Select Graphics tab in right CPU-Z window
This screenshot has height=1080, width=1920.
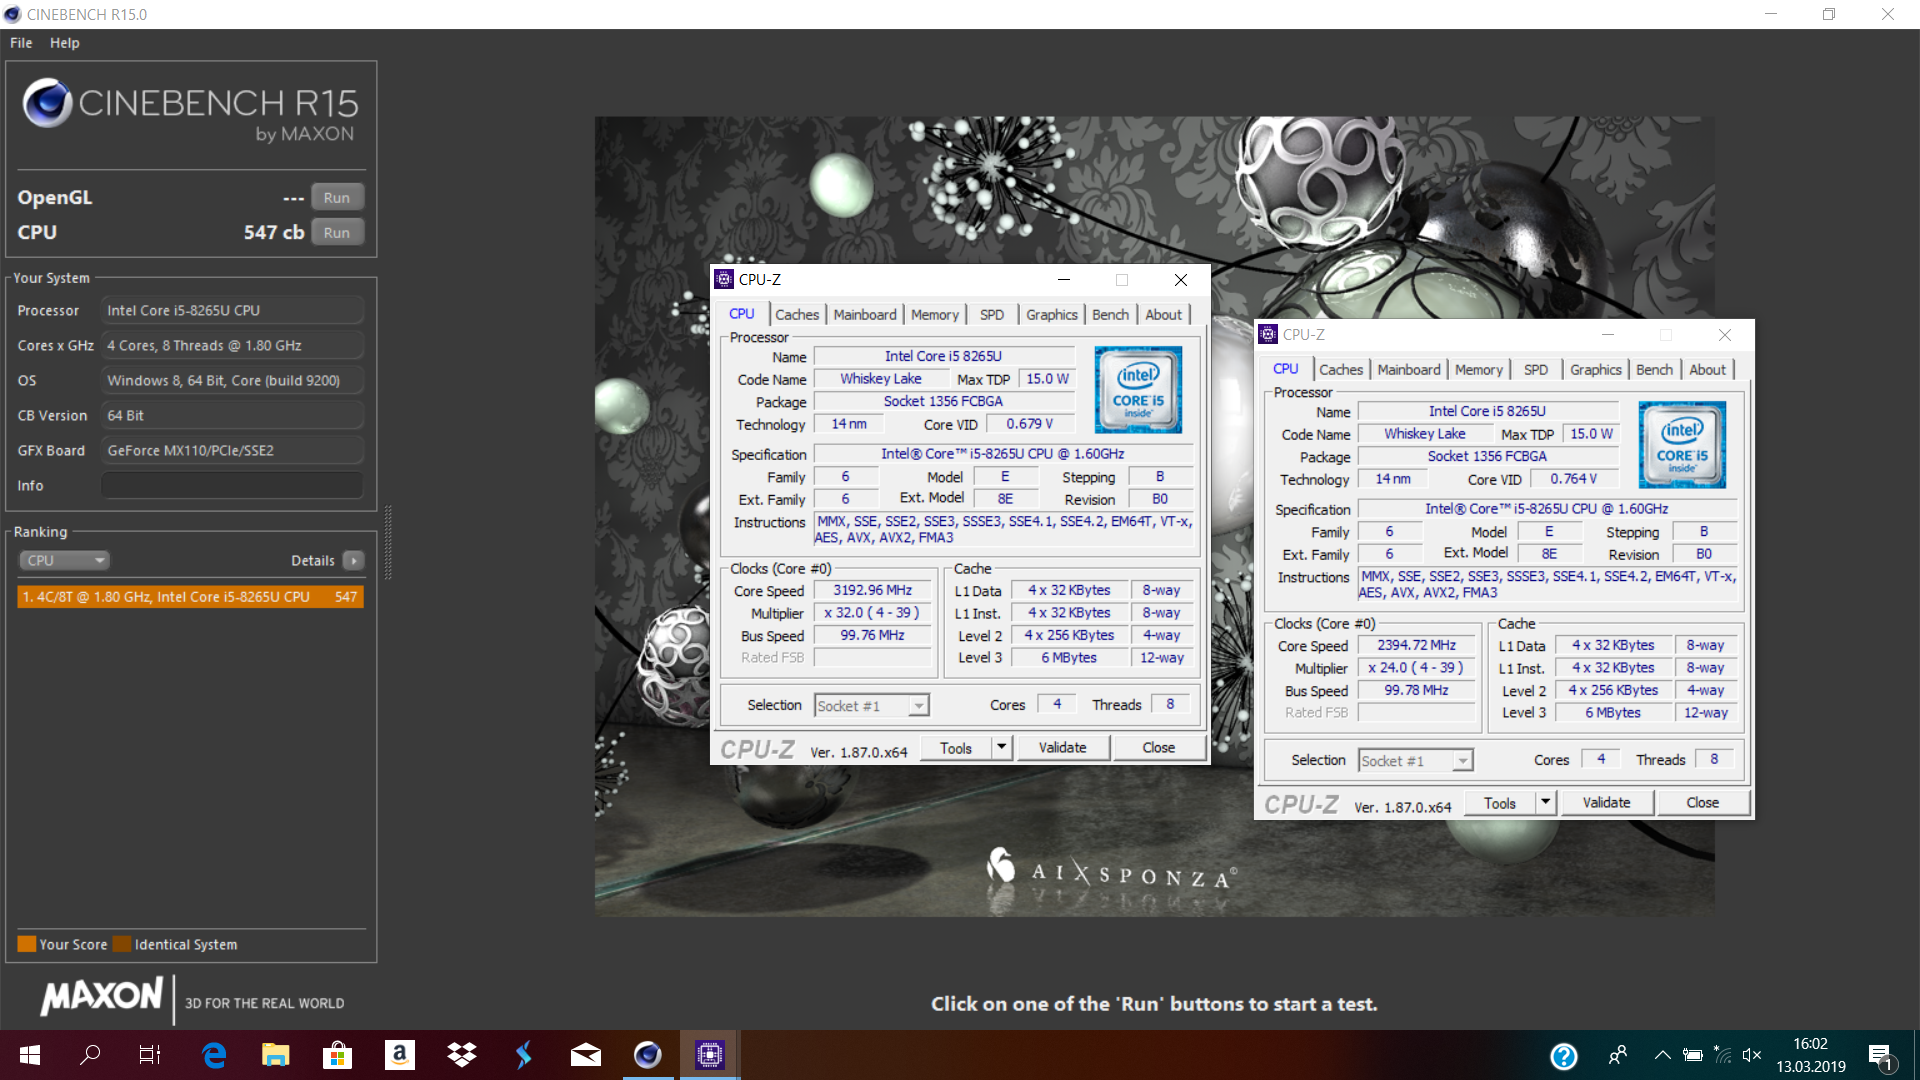coord(1595,369)
